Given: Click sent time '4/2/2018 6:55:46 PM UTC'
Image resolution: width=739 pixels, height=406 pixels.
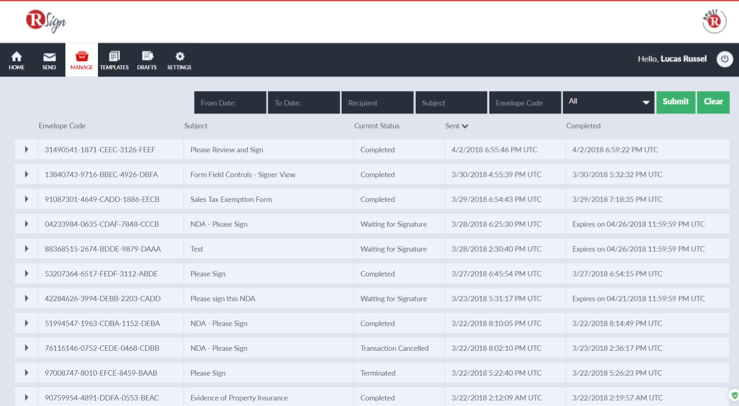Looking at the screenshot, I should point(494,149).
